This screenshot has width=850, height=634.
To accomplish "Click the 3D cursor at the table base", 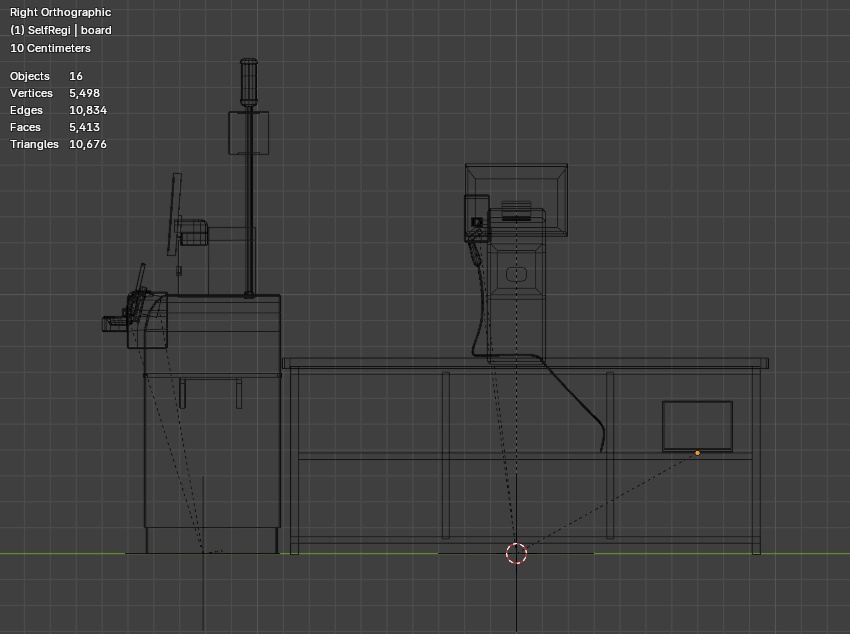I will coord(515,551).
